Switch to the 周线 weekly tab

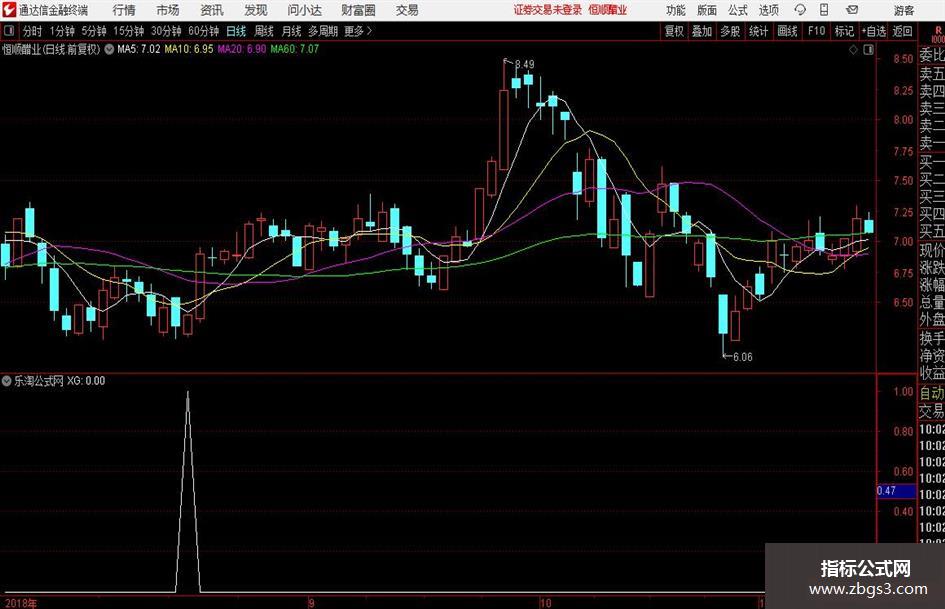pos(263,31)
